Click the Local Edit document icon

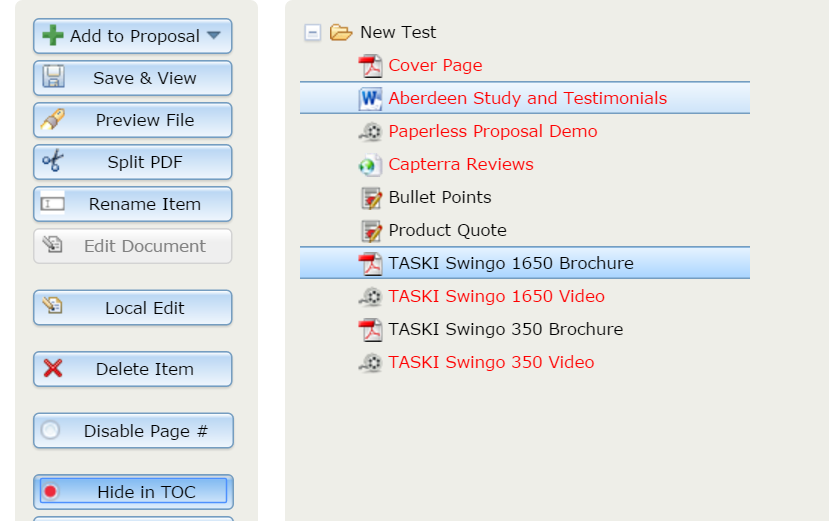pyautogui.click(x=53, y=305)
